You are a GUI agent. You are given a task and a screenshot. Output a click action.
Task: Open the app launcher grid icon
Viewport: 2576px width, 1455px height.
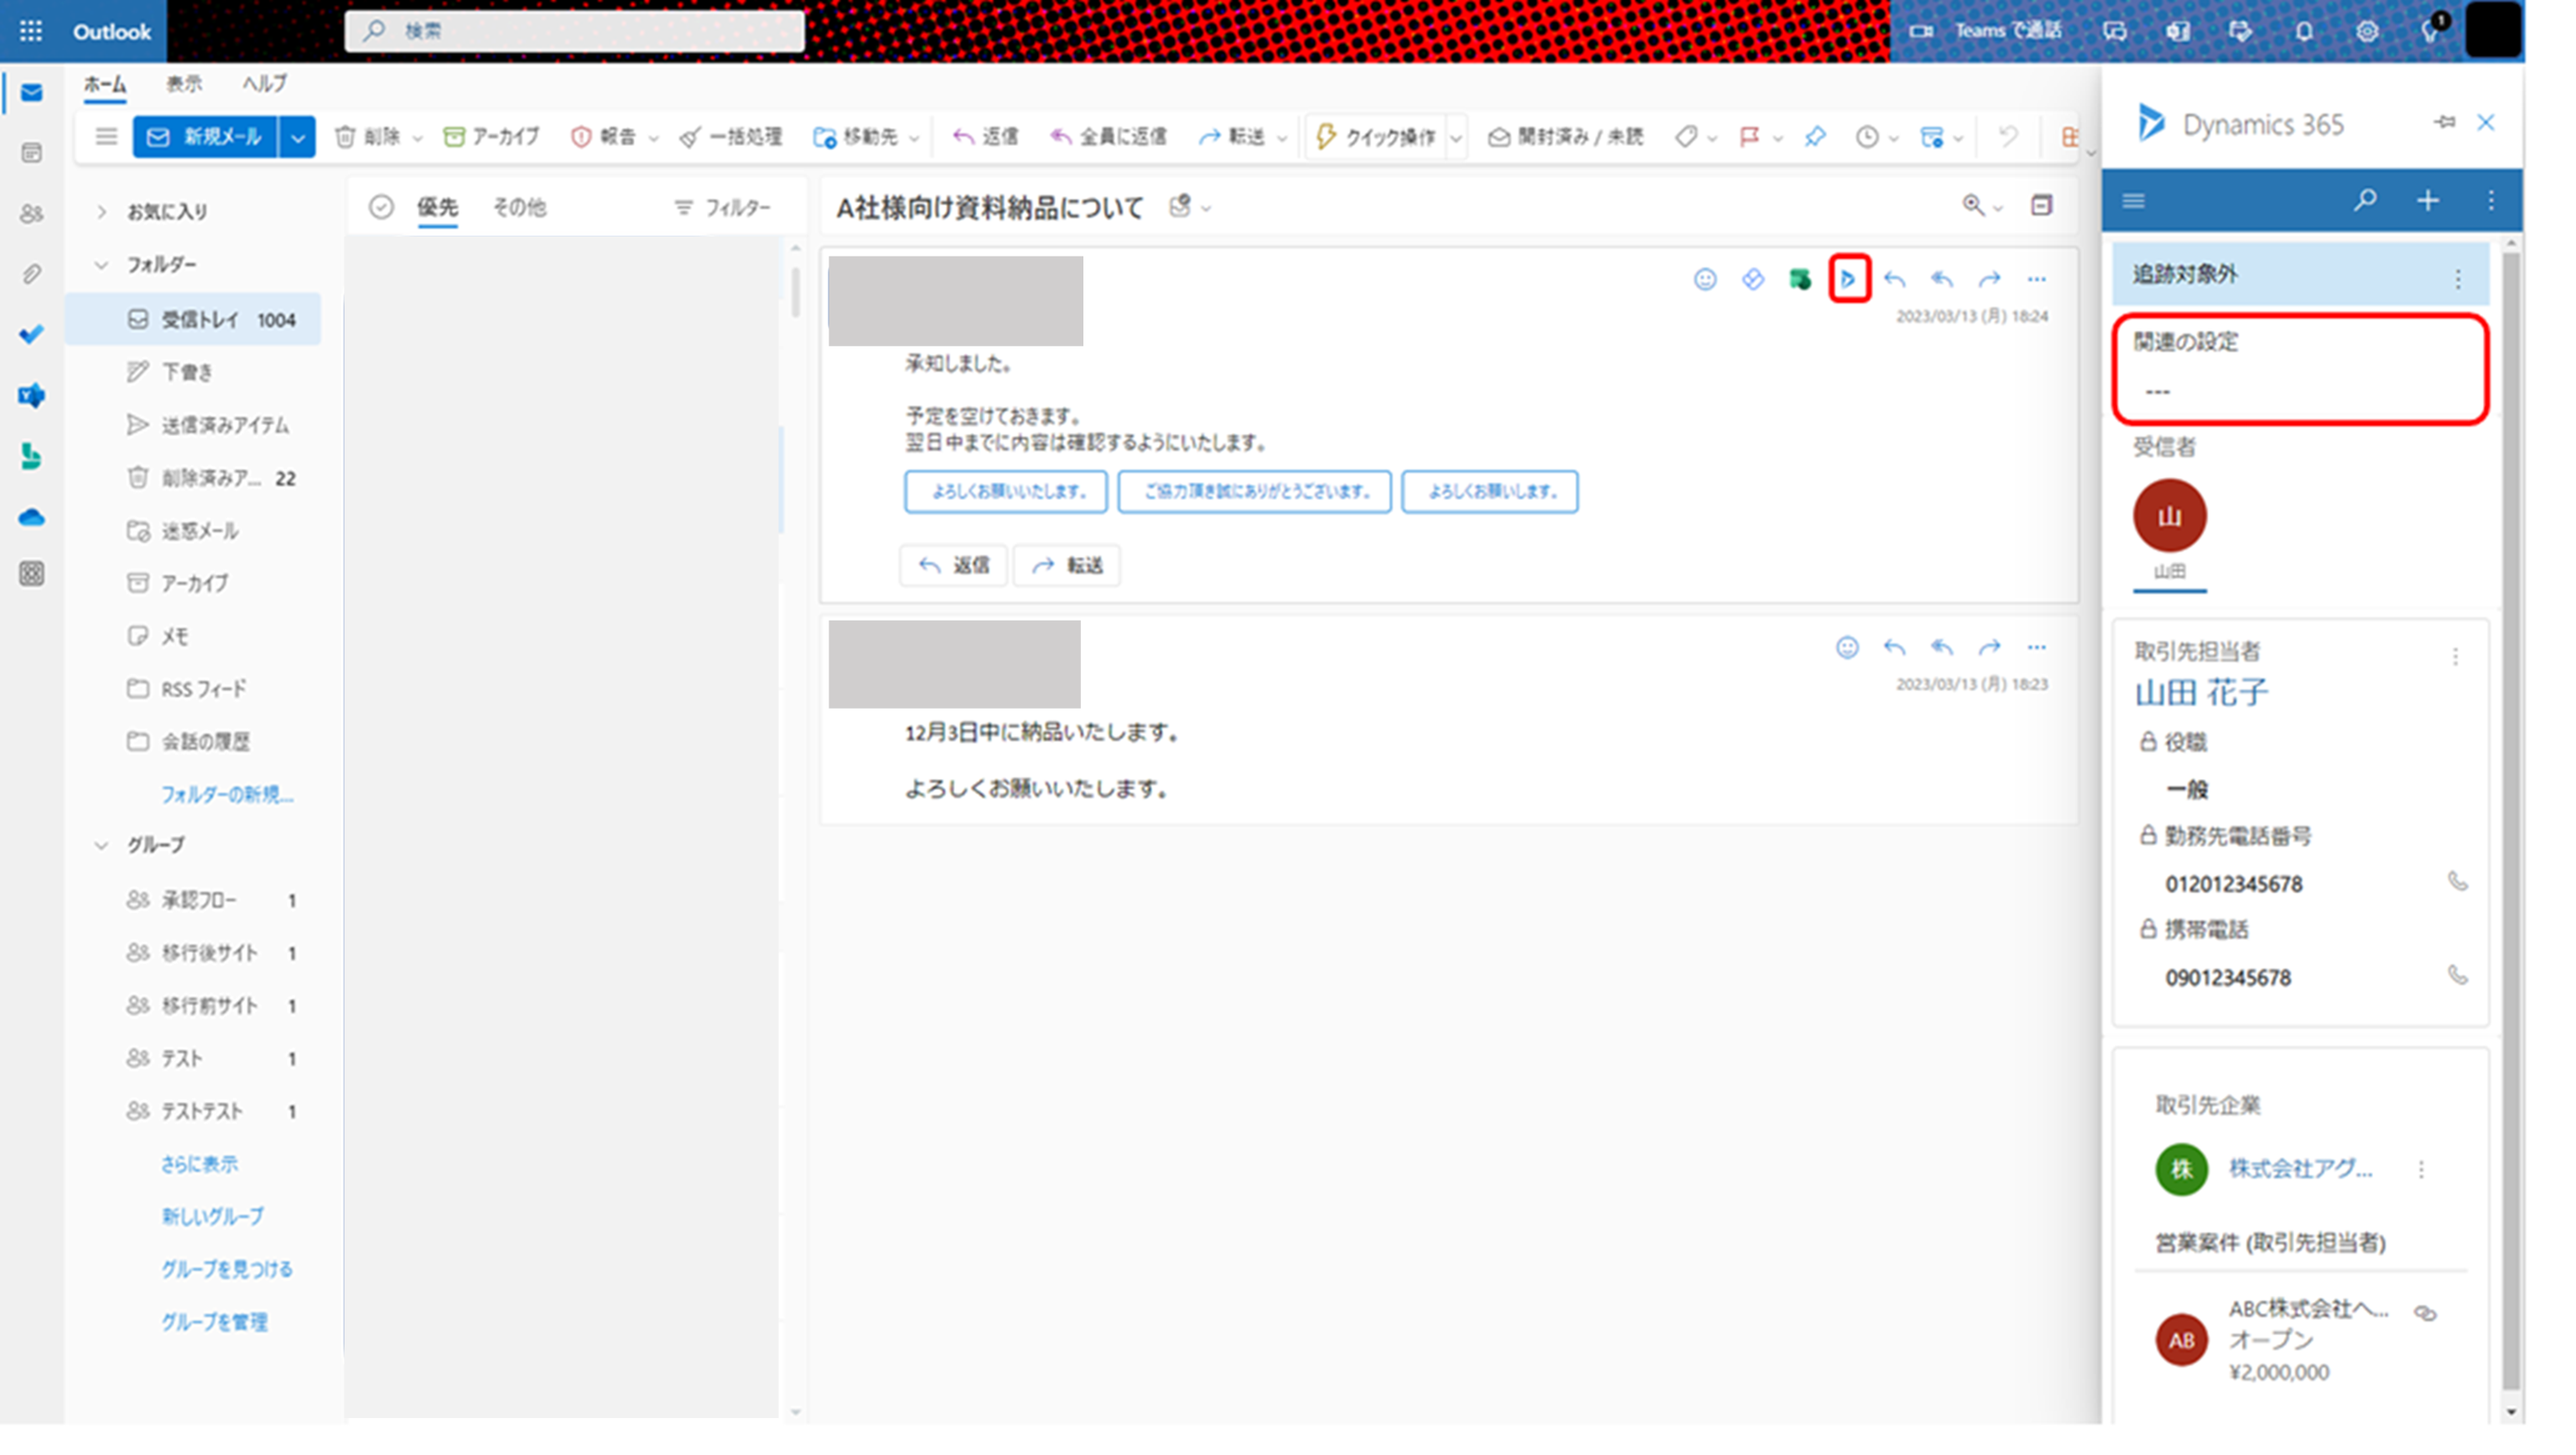31,31
